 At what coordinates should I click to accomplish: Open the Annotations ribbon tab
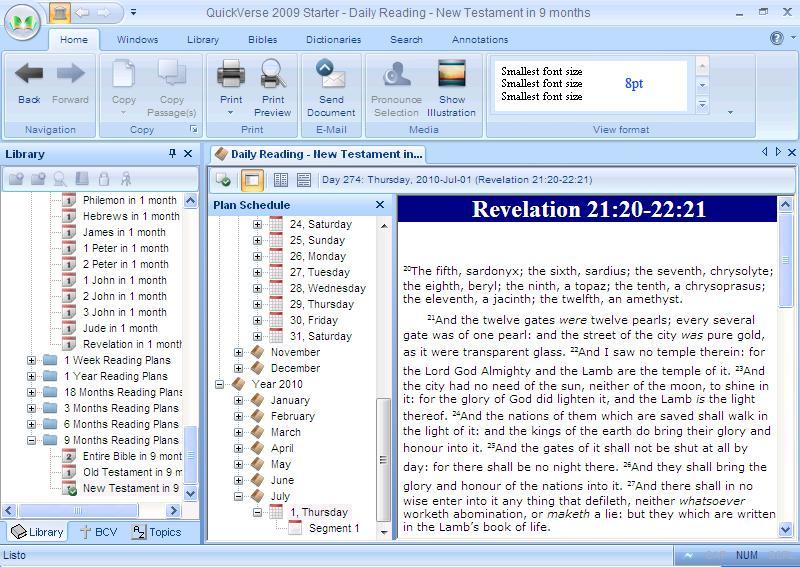(x=480, y=39)
